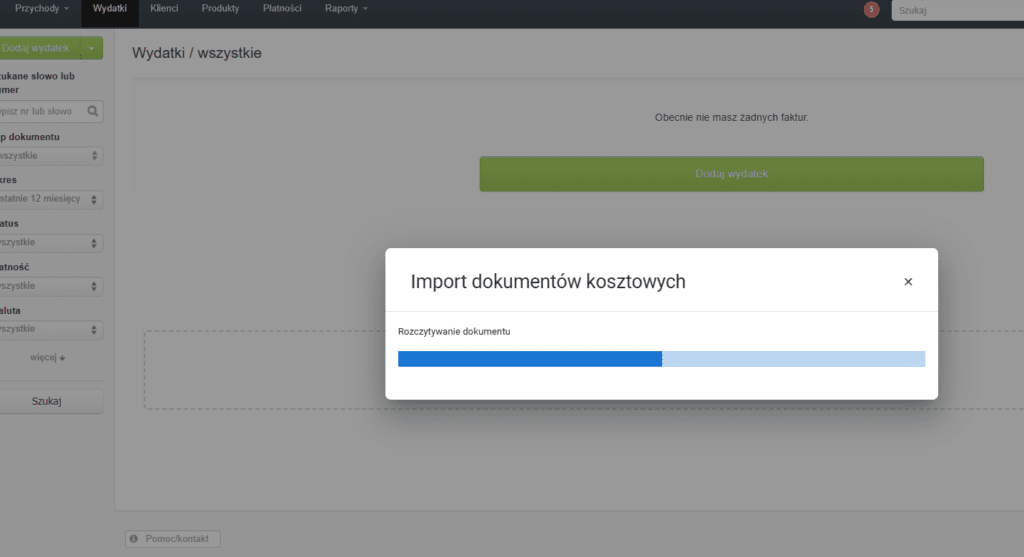Open the Płatności section
The image size is (1024, 557).
click(x=282, y=9)
